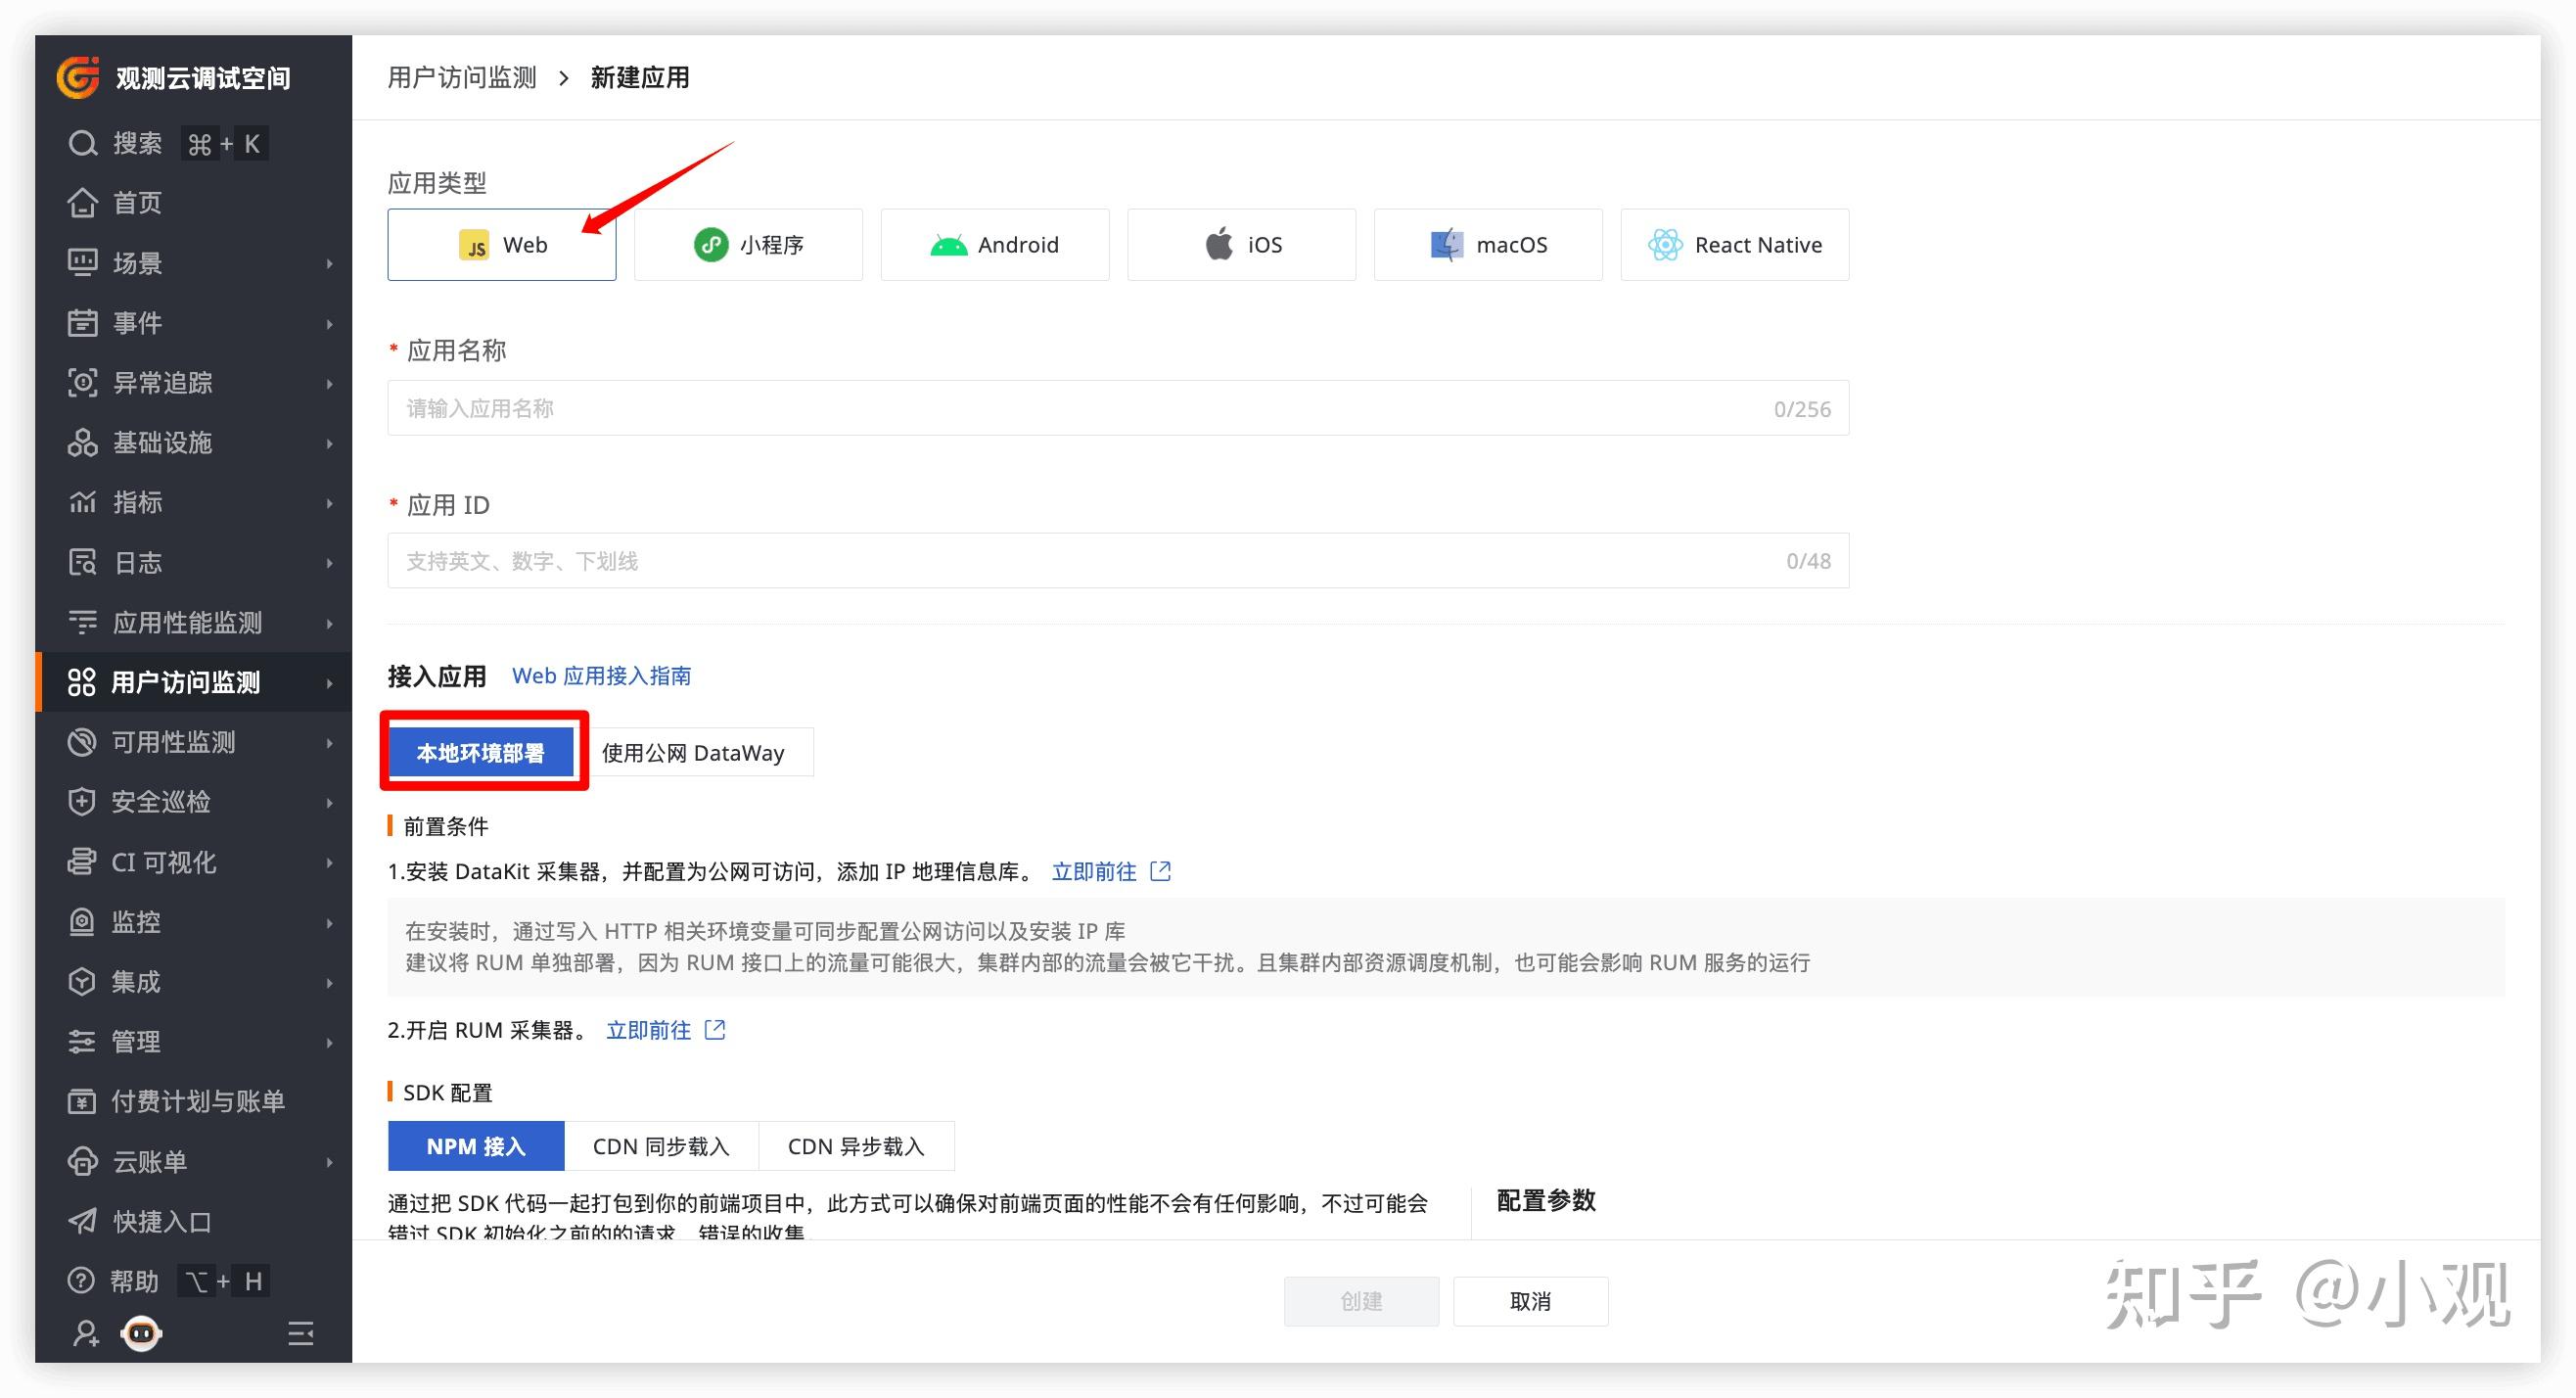Switch to the 使用公网 DataWay tab
The image size is (2576, 1398).
click(x=693, y=752)
